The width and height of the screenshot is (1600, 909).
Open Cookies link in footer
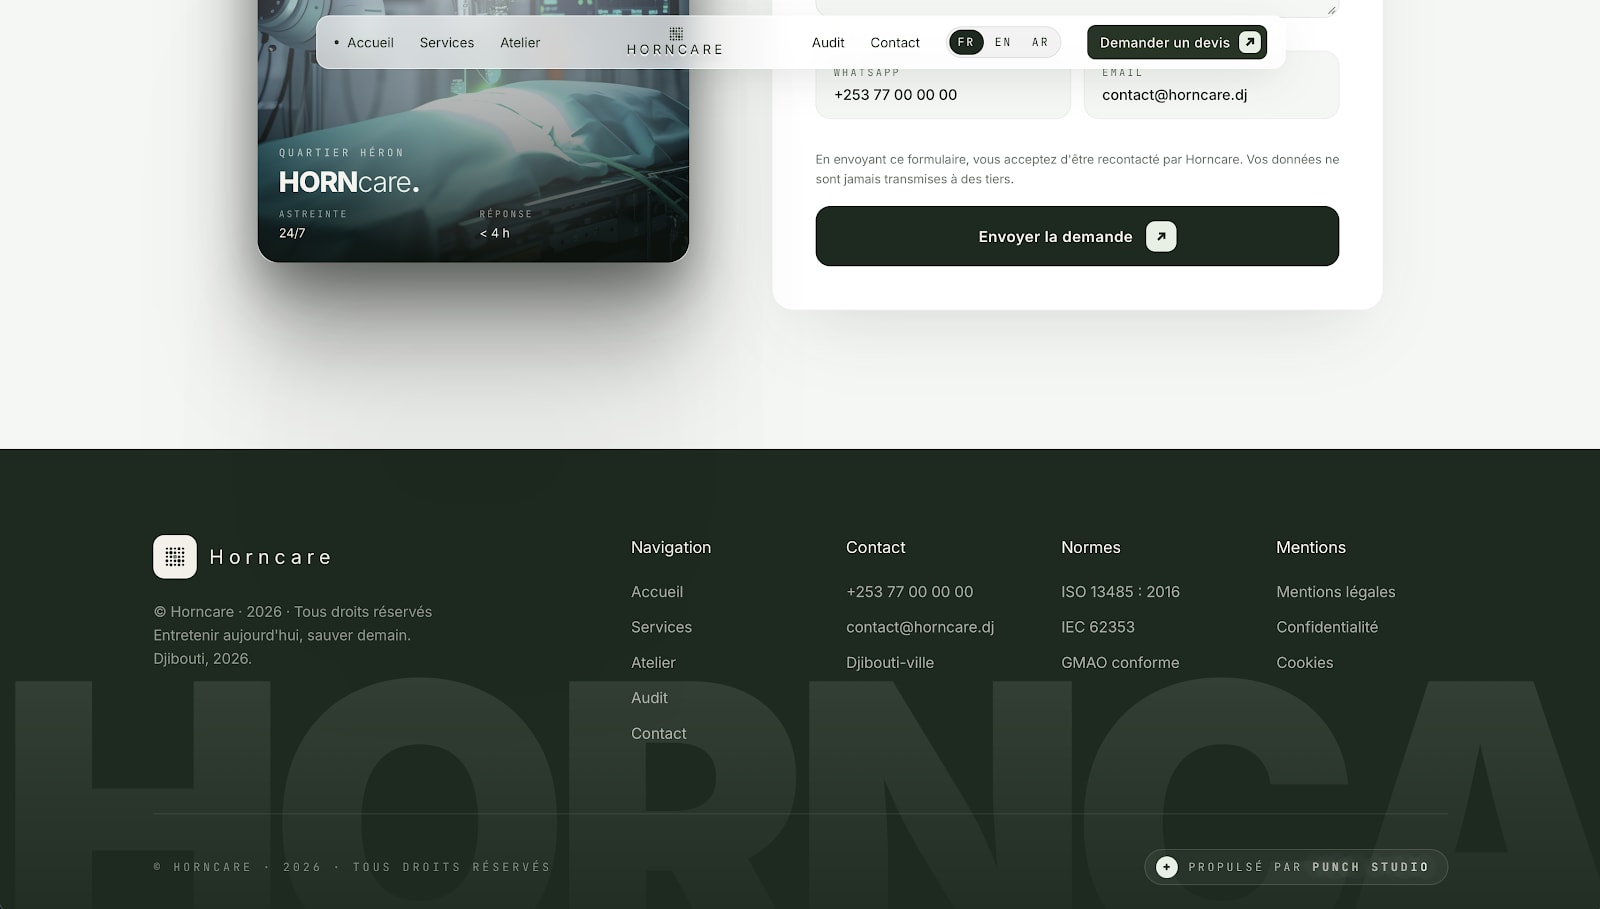pos(1304,663)
